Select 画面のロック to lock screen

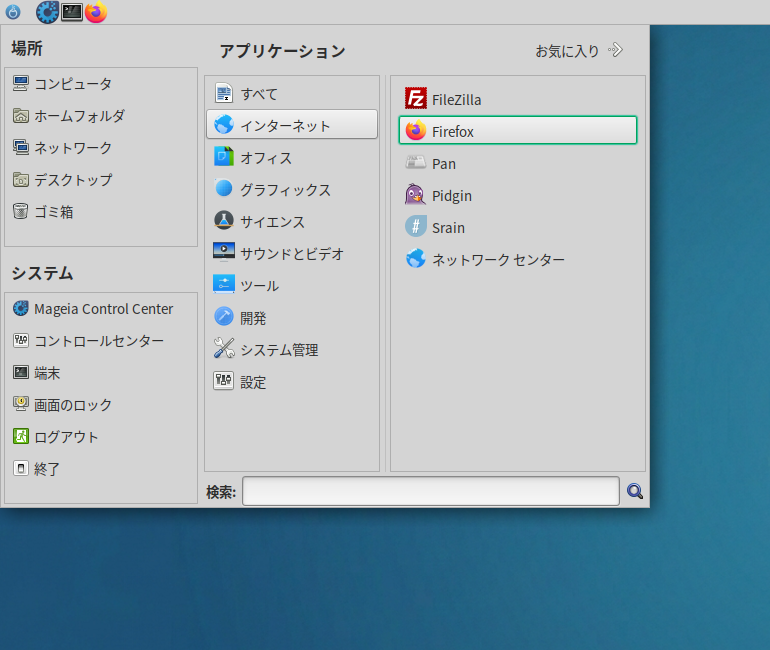101,405
